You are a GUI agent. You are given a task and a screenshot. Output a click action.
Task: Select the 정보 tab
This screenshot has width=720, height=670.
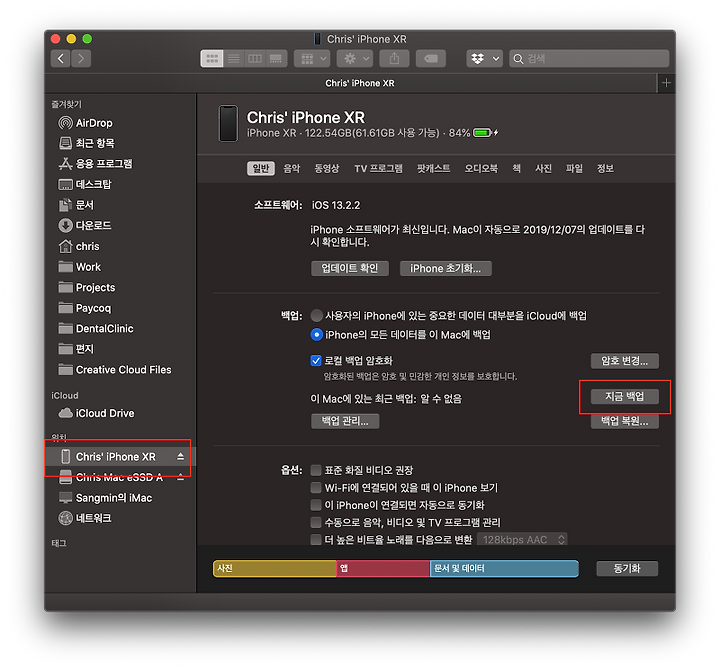pos(605,169)
